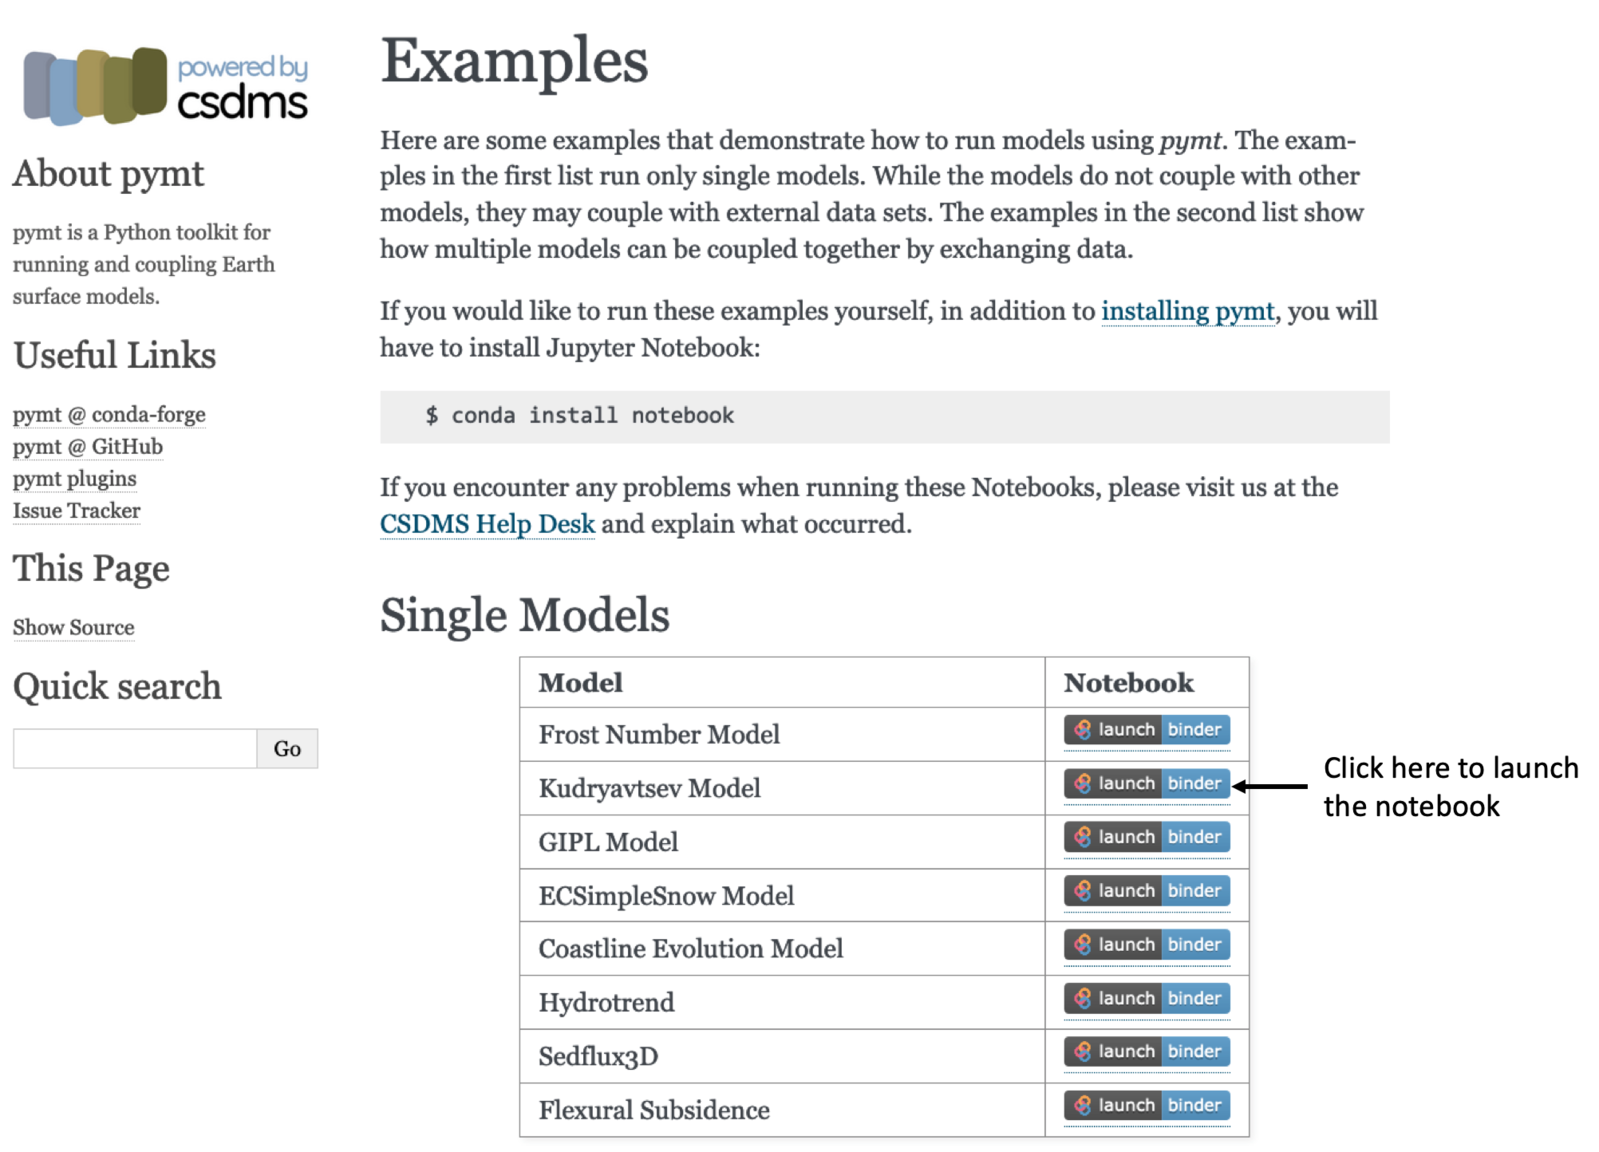Click the powered by CSDMS logo
The image size is (1599, 1152).
point(166,86)
